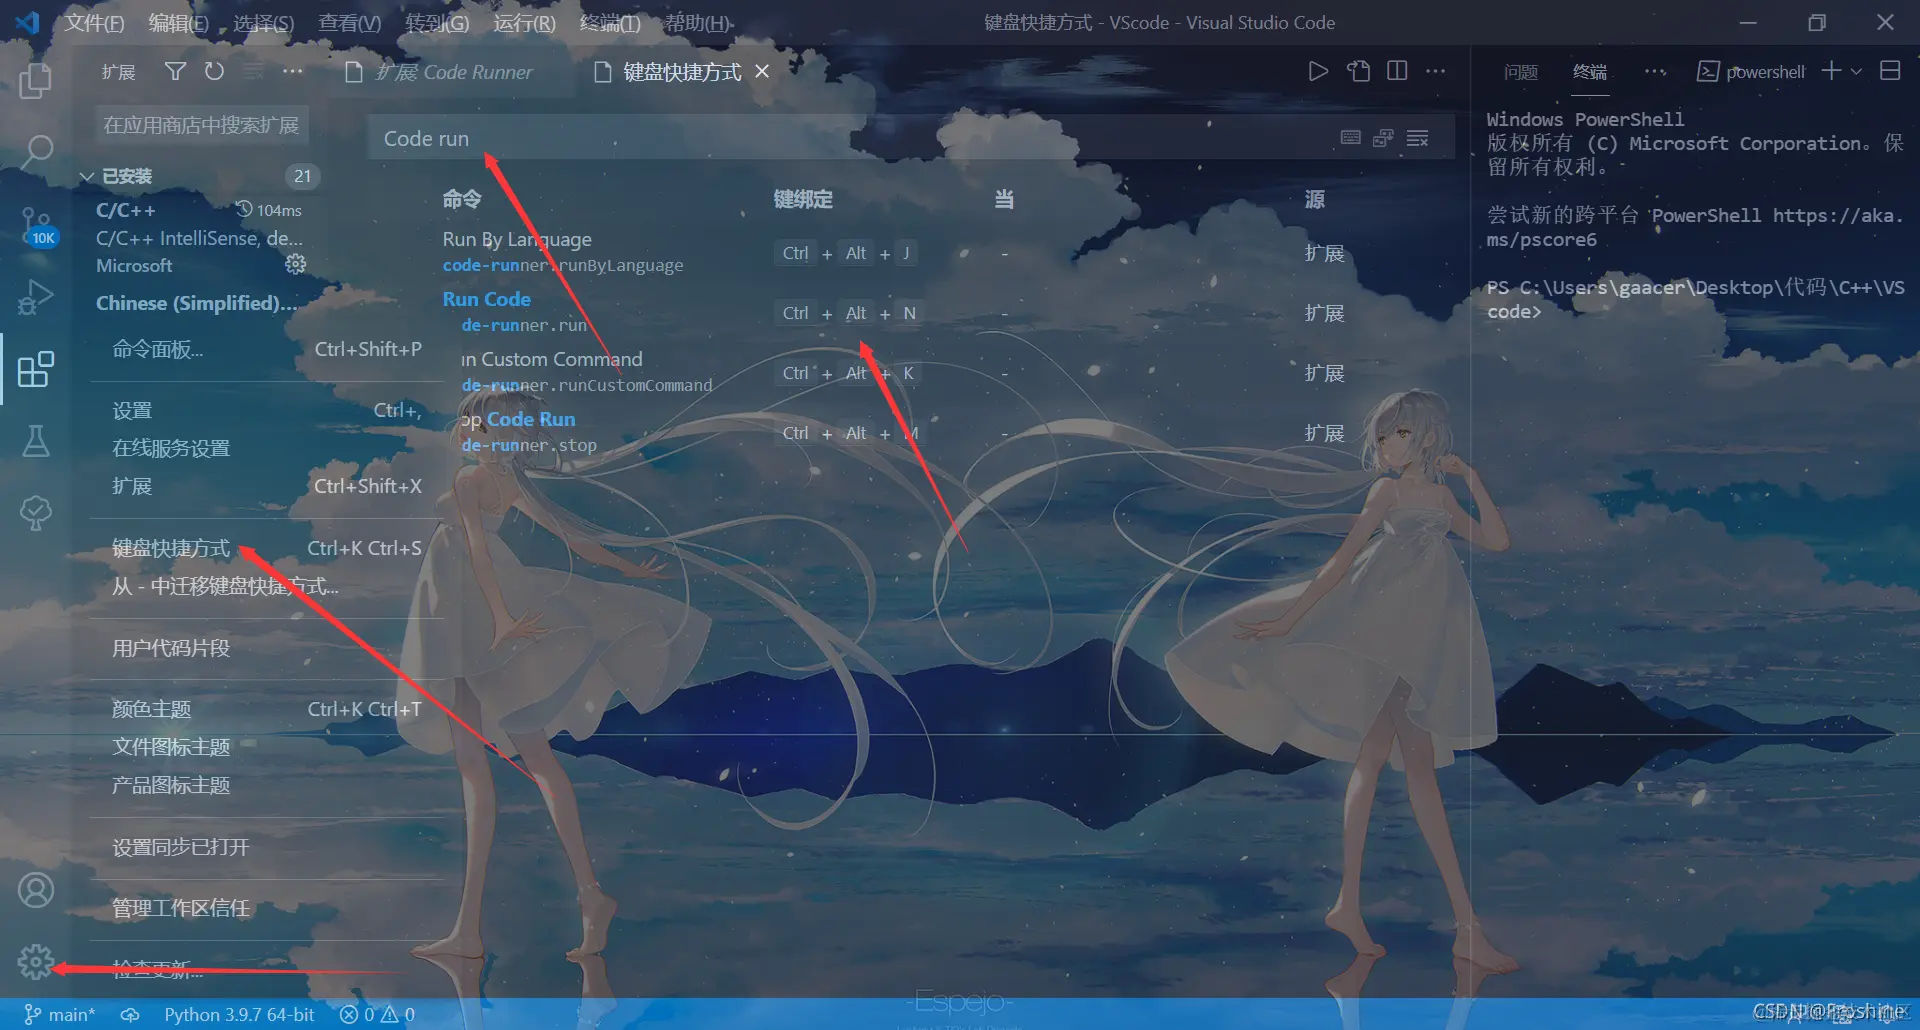1920x1030 pixels.
Task: Toggle sort by precedence in keybinding search
Action: (1383, 138)
